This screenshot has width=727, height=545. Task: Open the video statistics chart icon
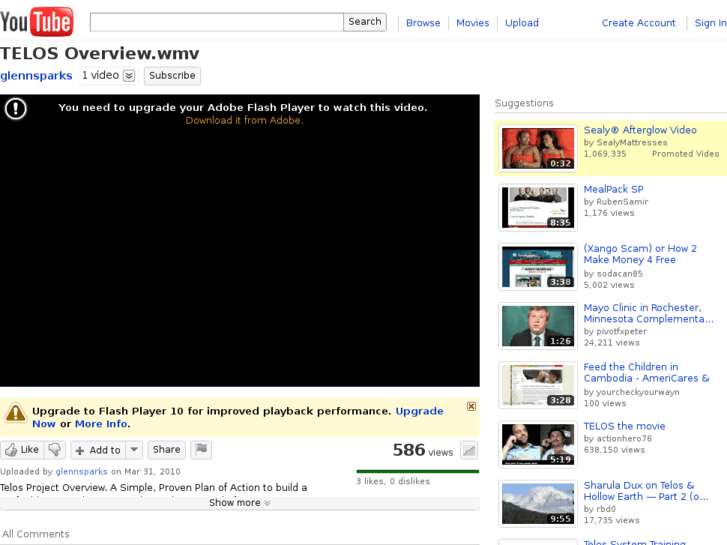click(x=469, y=450)
